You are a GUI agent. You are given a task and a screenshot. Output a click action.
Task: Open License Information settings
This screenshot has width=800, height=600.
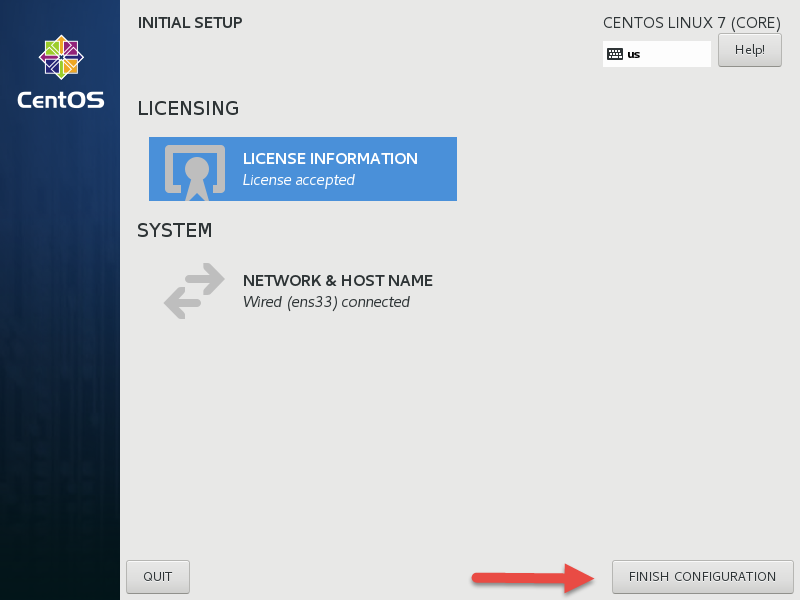[303, 169]
